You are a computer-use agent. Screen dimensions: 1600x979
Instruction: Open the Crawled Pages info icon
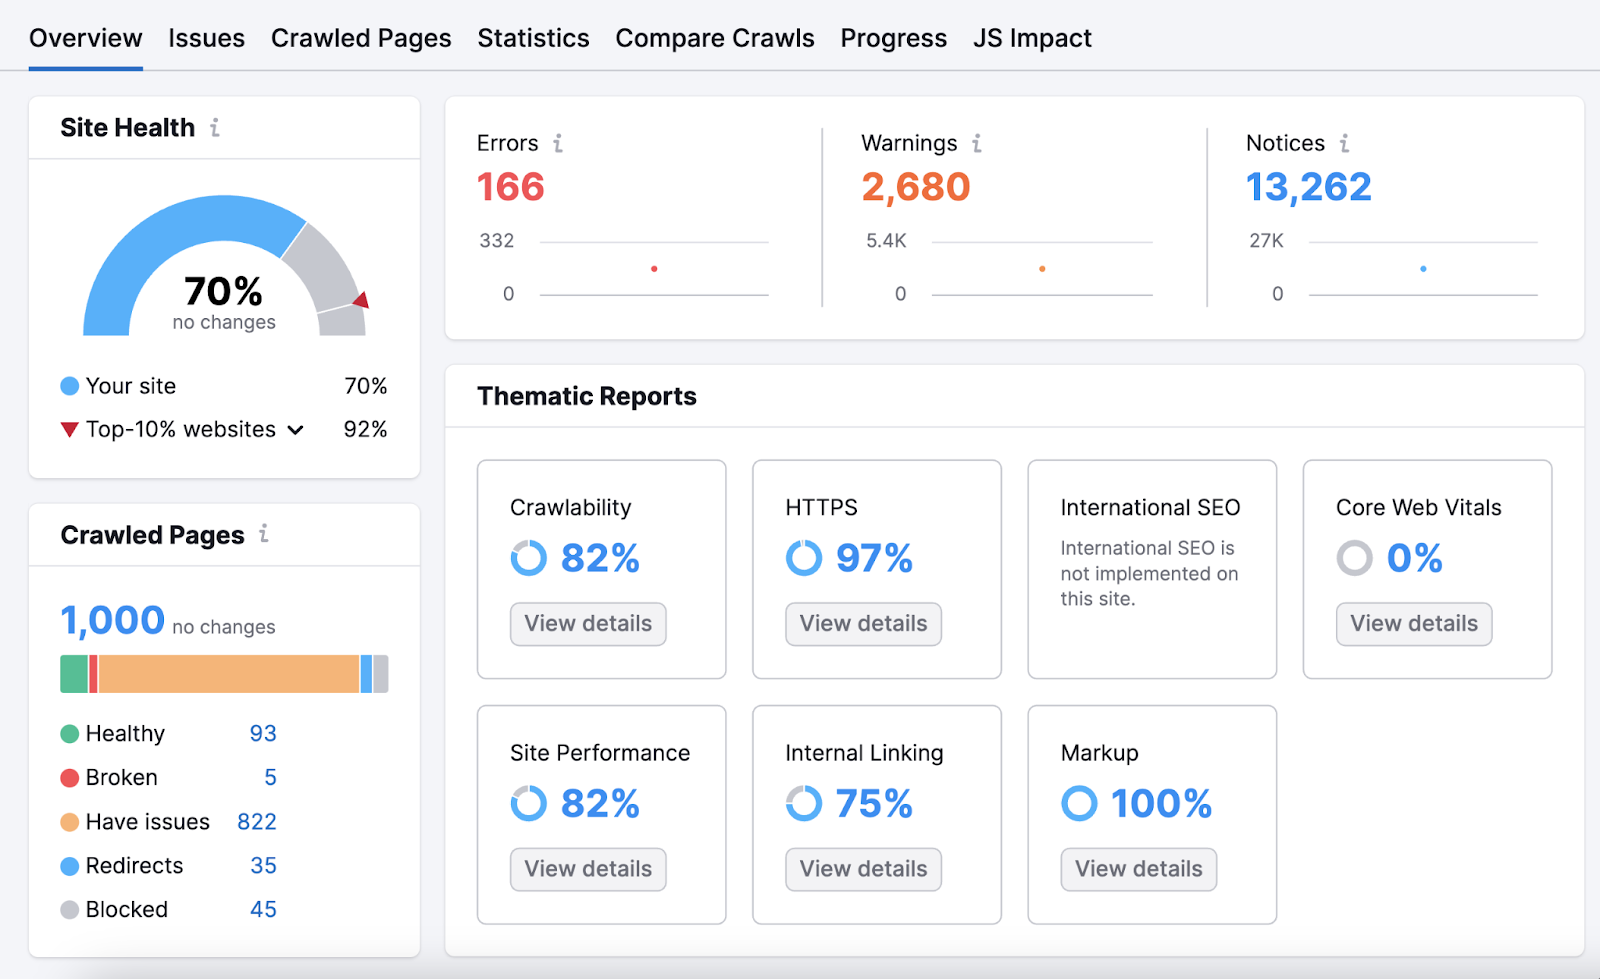tap(263, 534)
